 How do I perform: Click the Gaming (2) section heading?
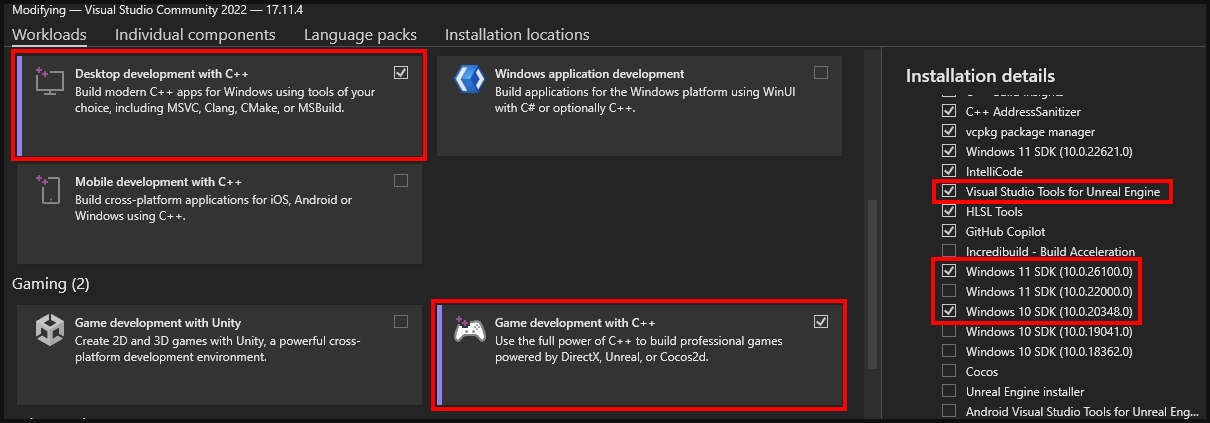(x=51, y=284)
